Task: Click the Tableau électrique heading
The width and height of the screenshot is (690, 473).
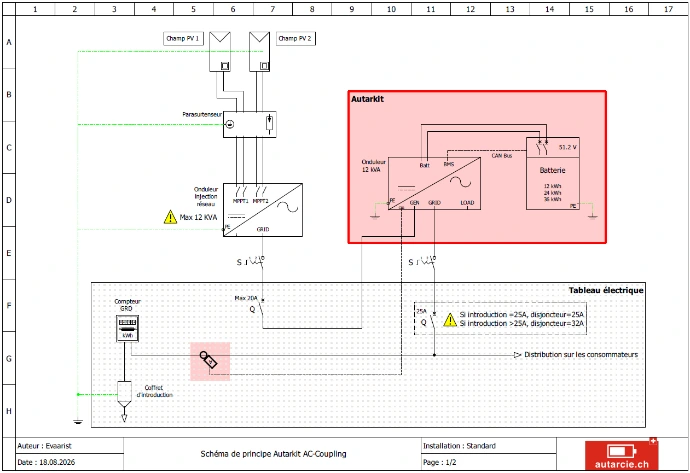Action: tap(606, 290)
